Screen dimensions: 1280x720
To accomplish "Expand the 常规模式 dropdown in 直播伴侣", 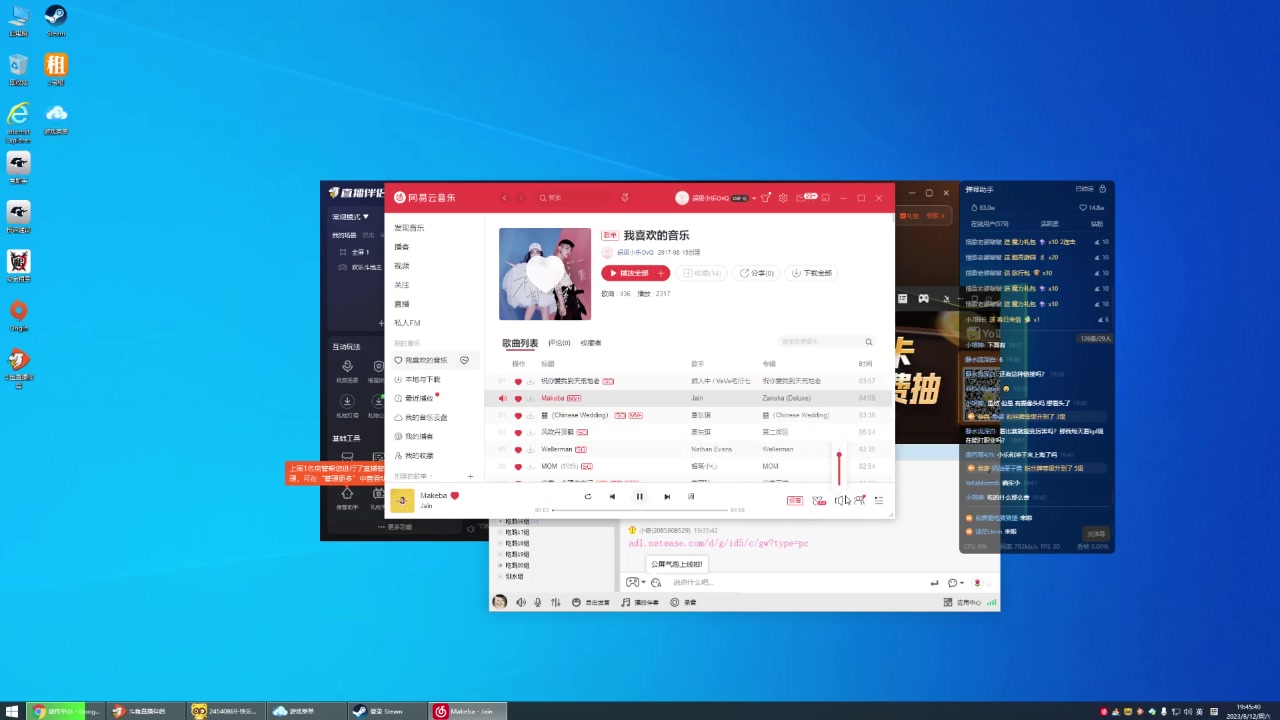I will [x=351, y=217].
